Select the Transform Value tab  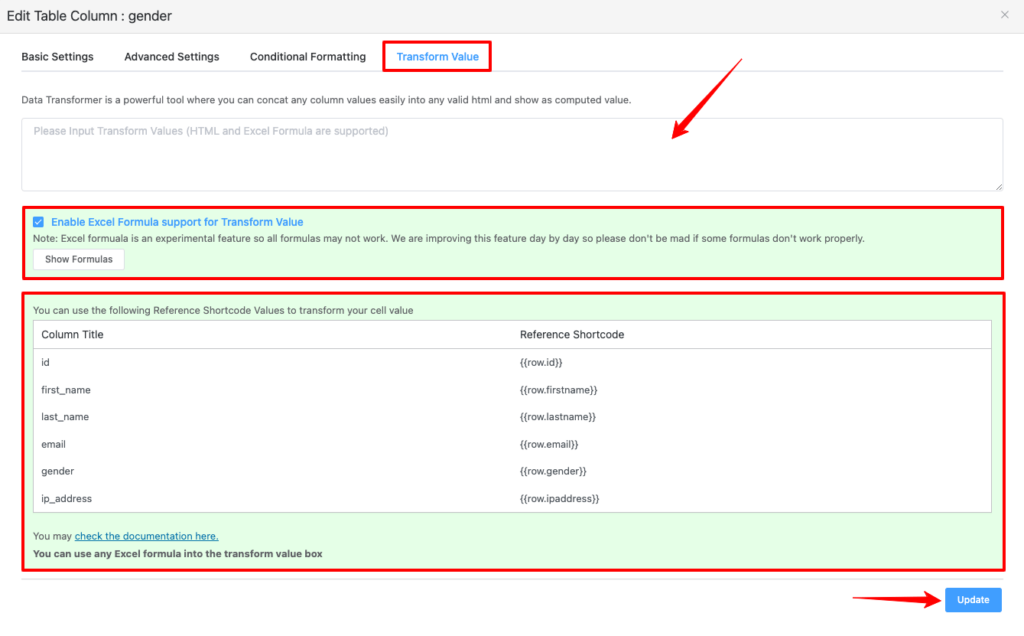(437, 57)
